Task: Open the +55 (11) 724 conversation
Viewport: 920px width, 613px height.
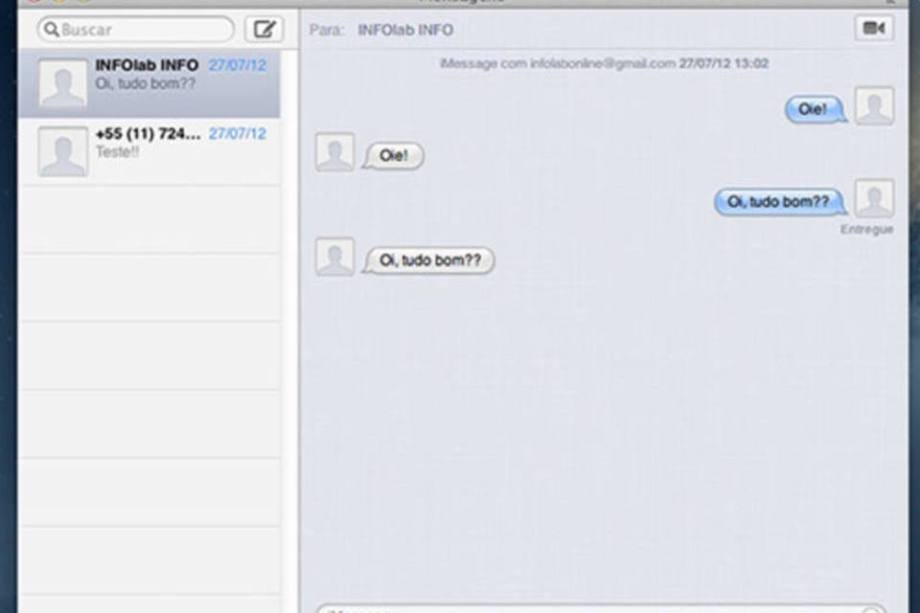Action: (x=149, y=152)
